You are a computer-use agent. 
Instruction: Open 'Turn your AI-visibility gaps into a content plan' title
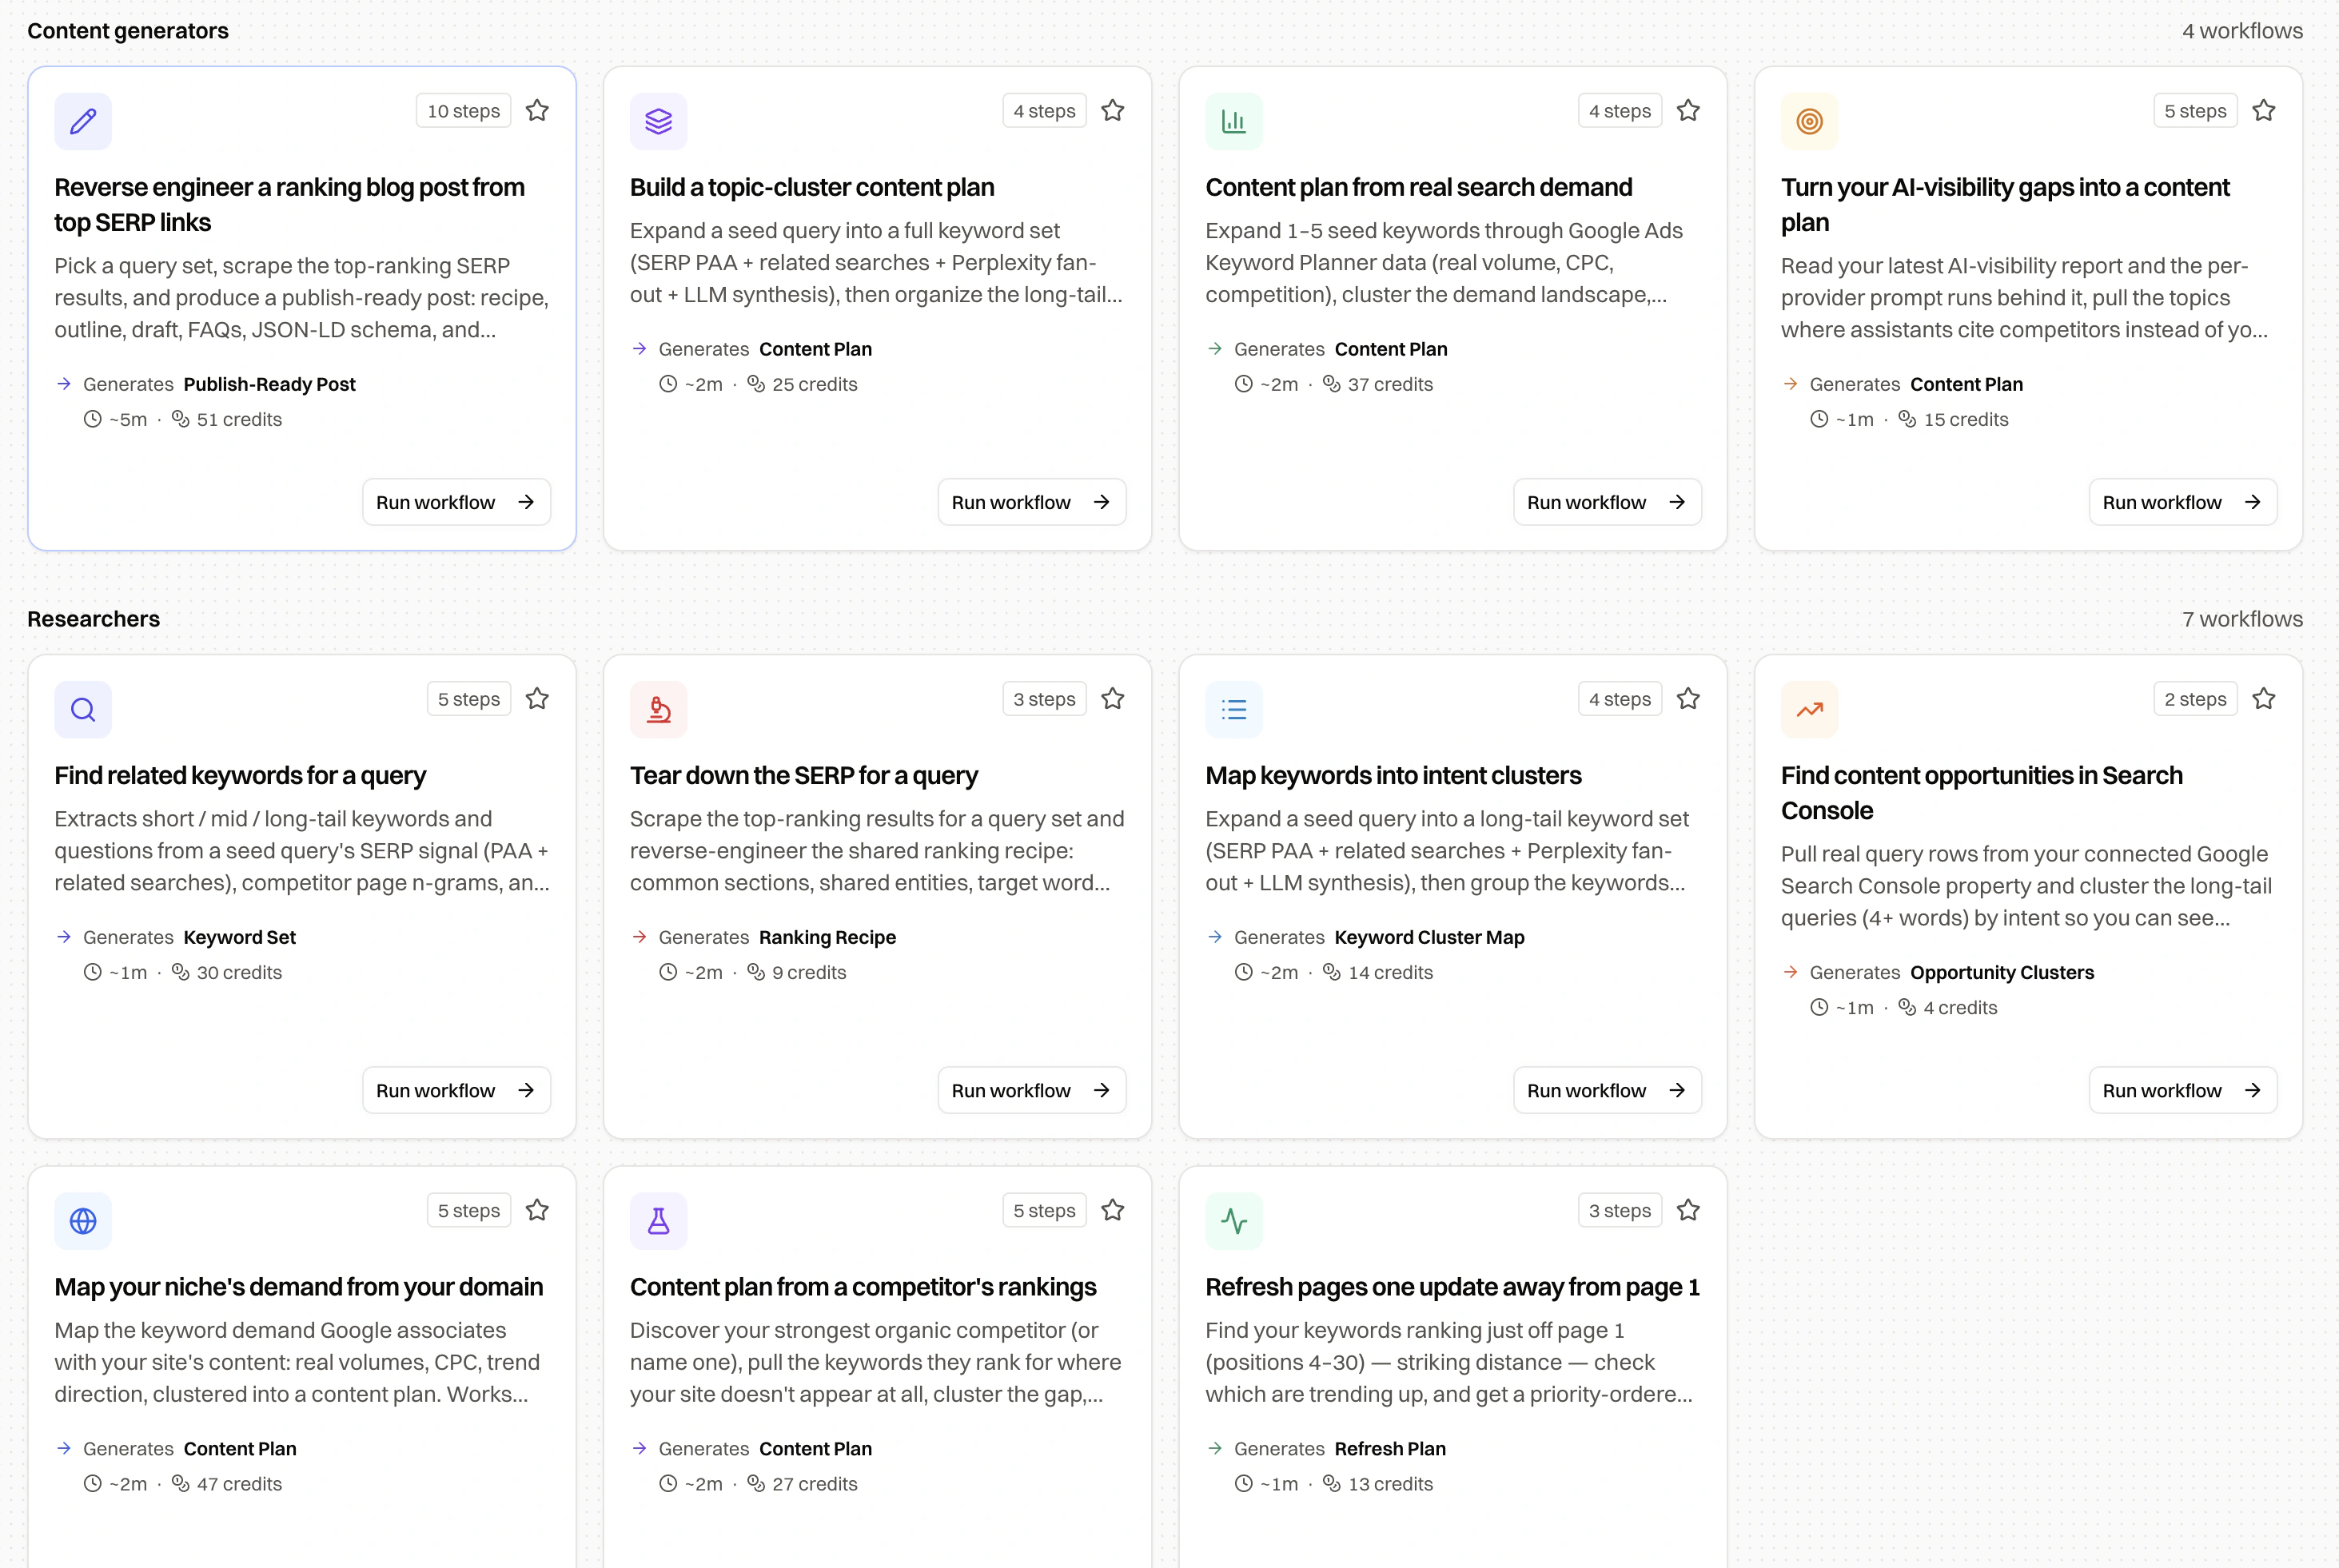[2005, 205]
